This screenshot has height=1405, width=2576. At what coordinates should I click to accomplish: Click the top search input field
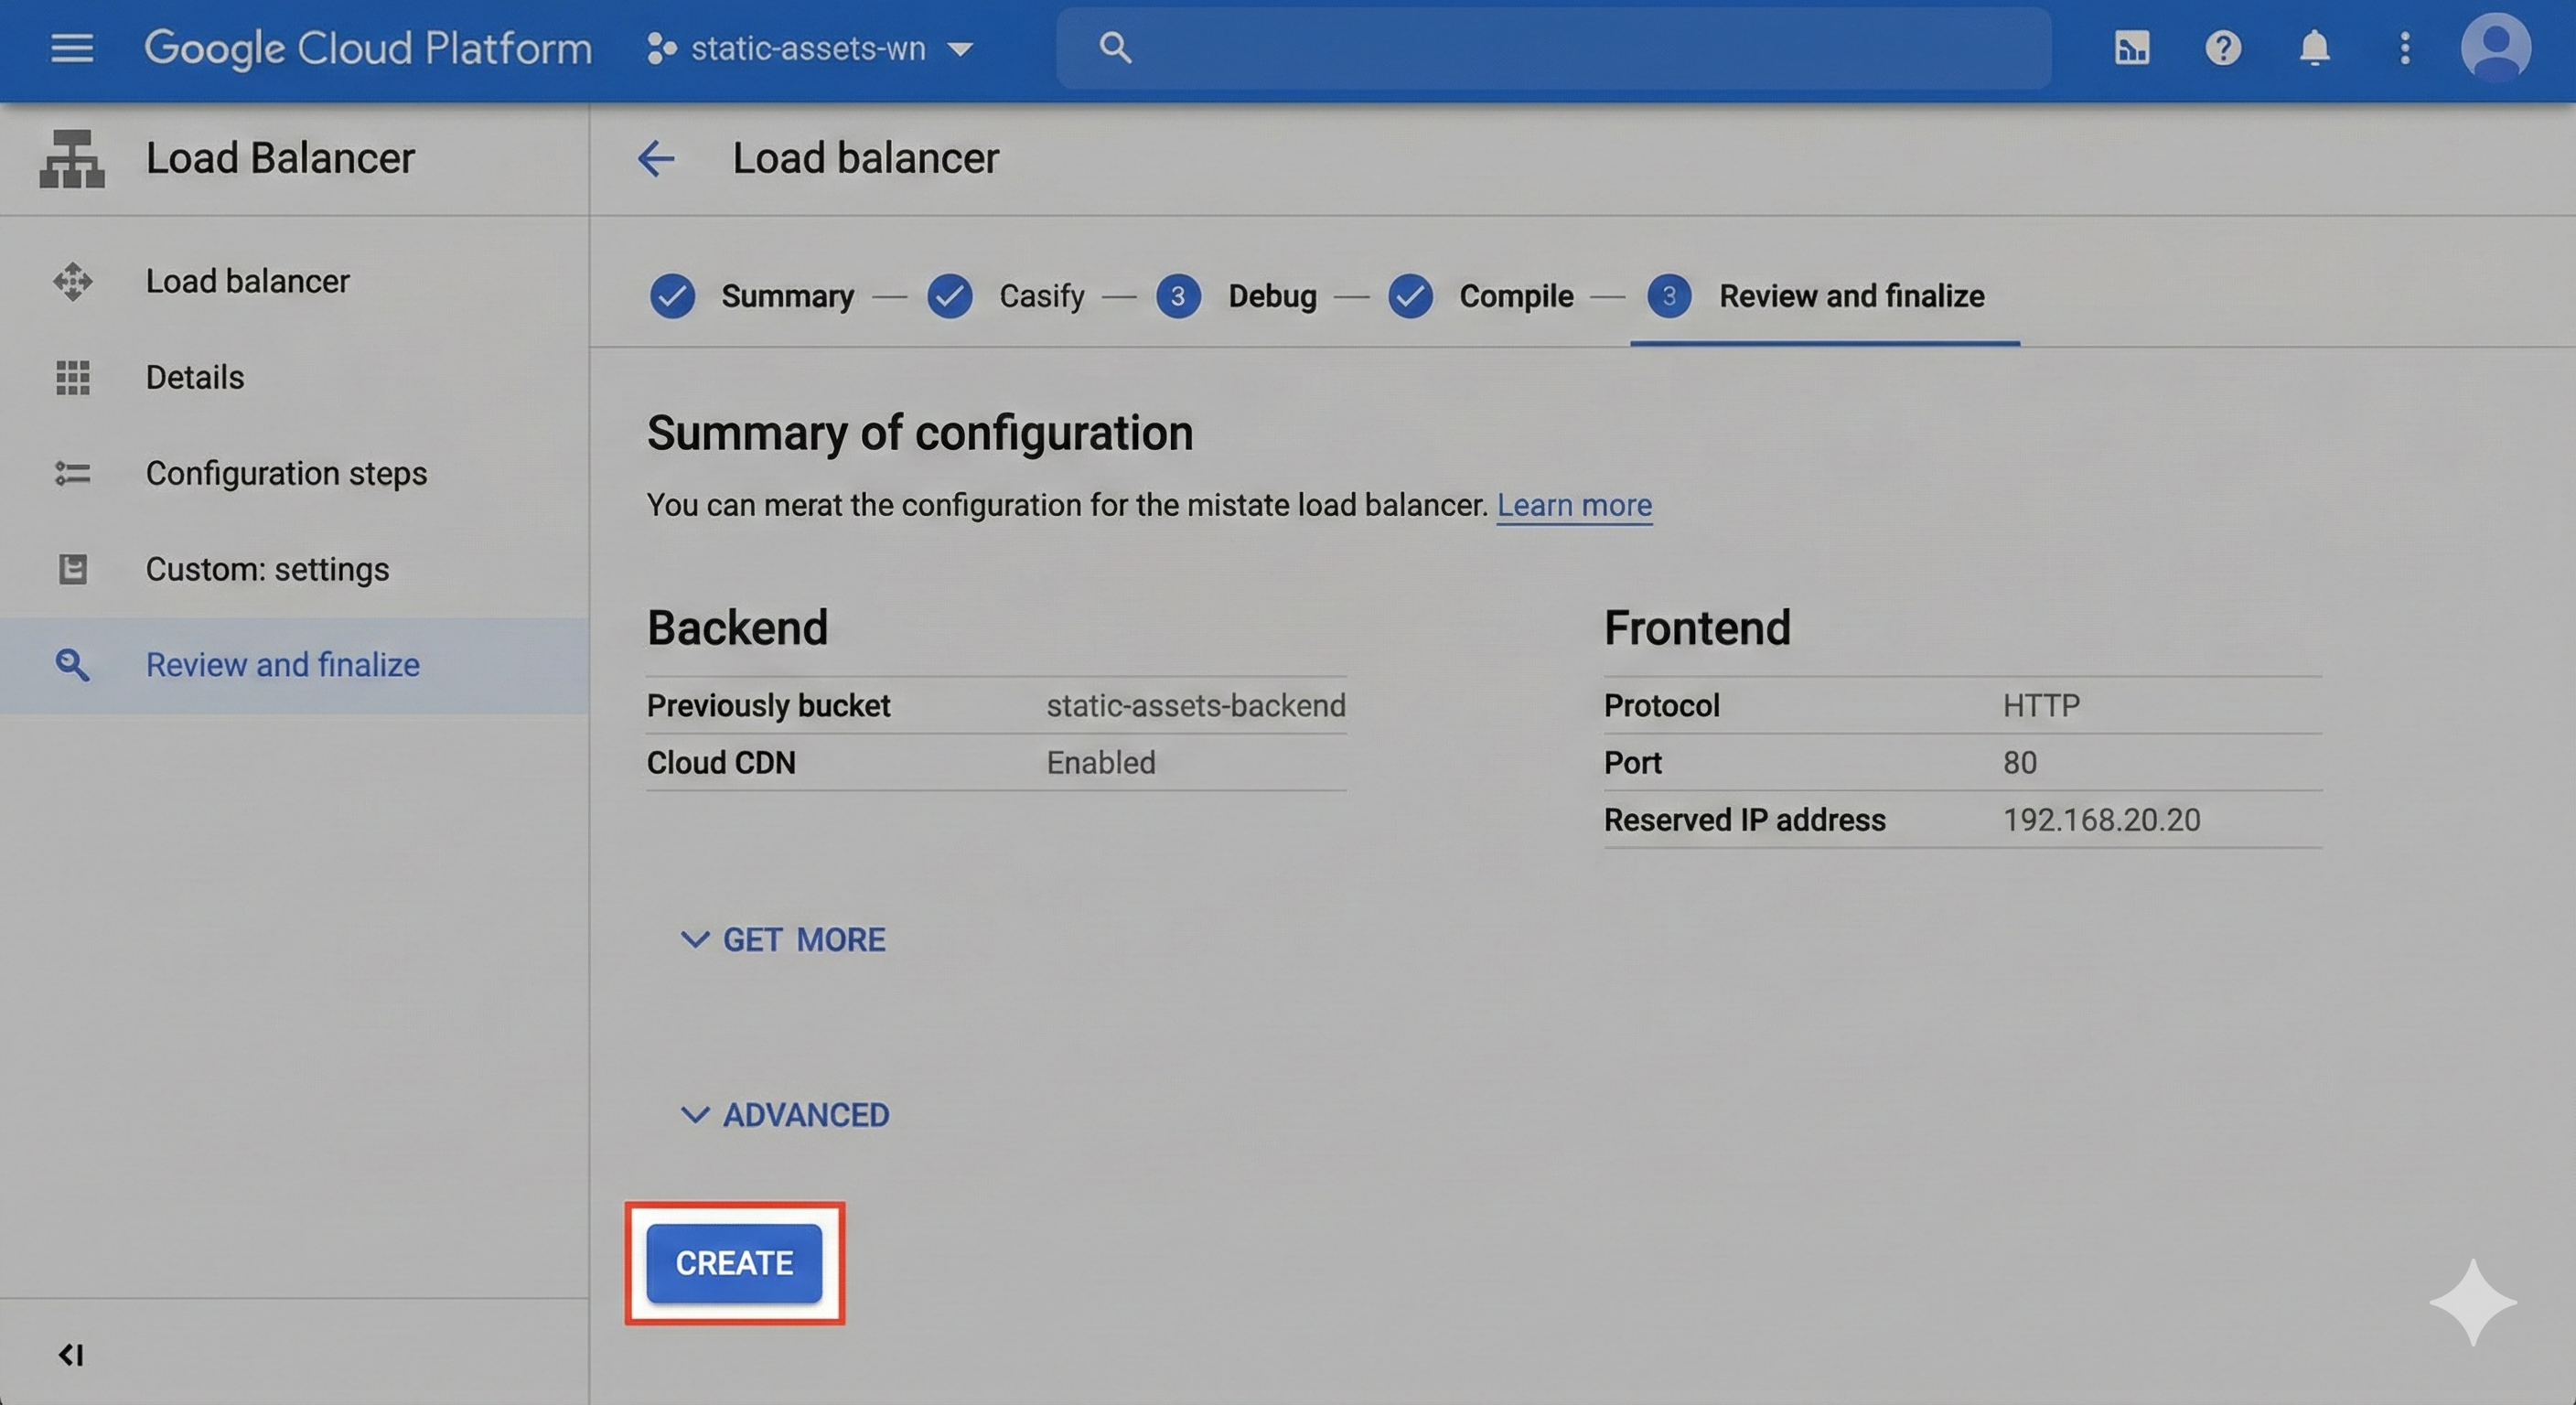tap(1553, 48)
